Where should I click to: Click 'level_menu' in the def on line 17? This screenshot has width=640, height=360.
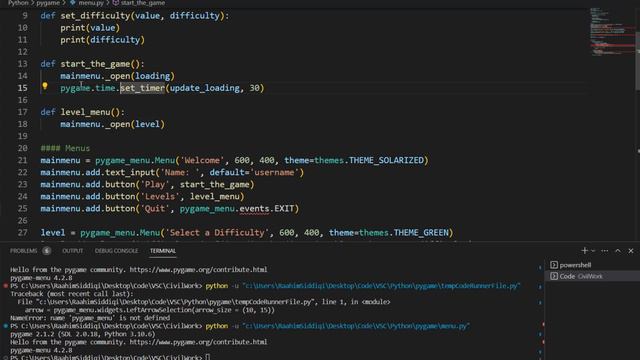pyautogui.click(x=85, y=112)
